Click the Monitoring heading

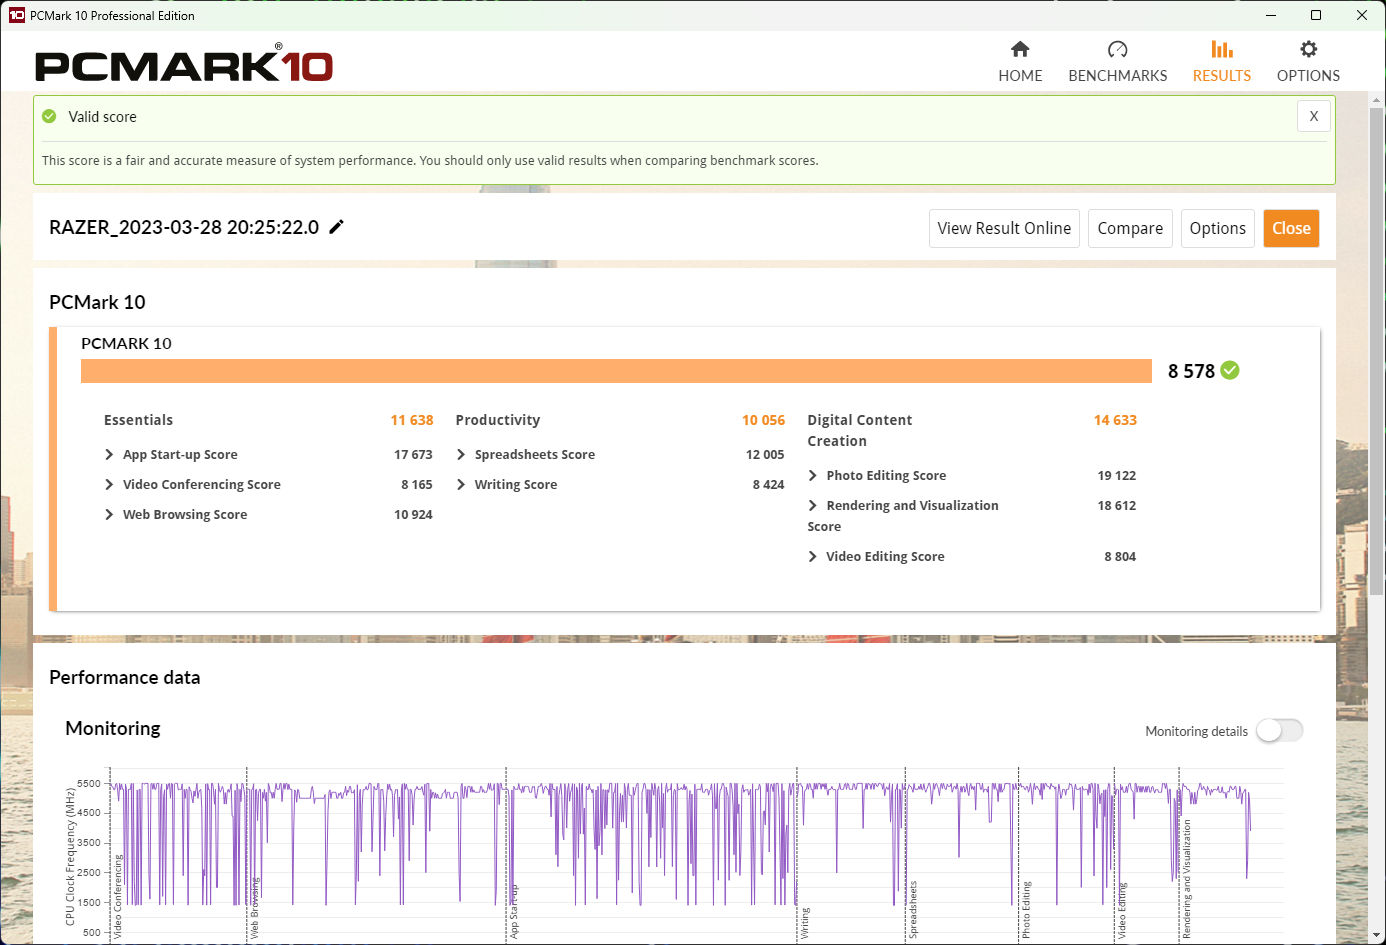(x=112, y=728)
